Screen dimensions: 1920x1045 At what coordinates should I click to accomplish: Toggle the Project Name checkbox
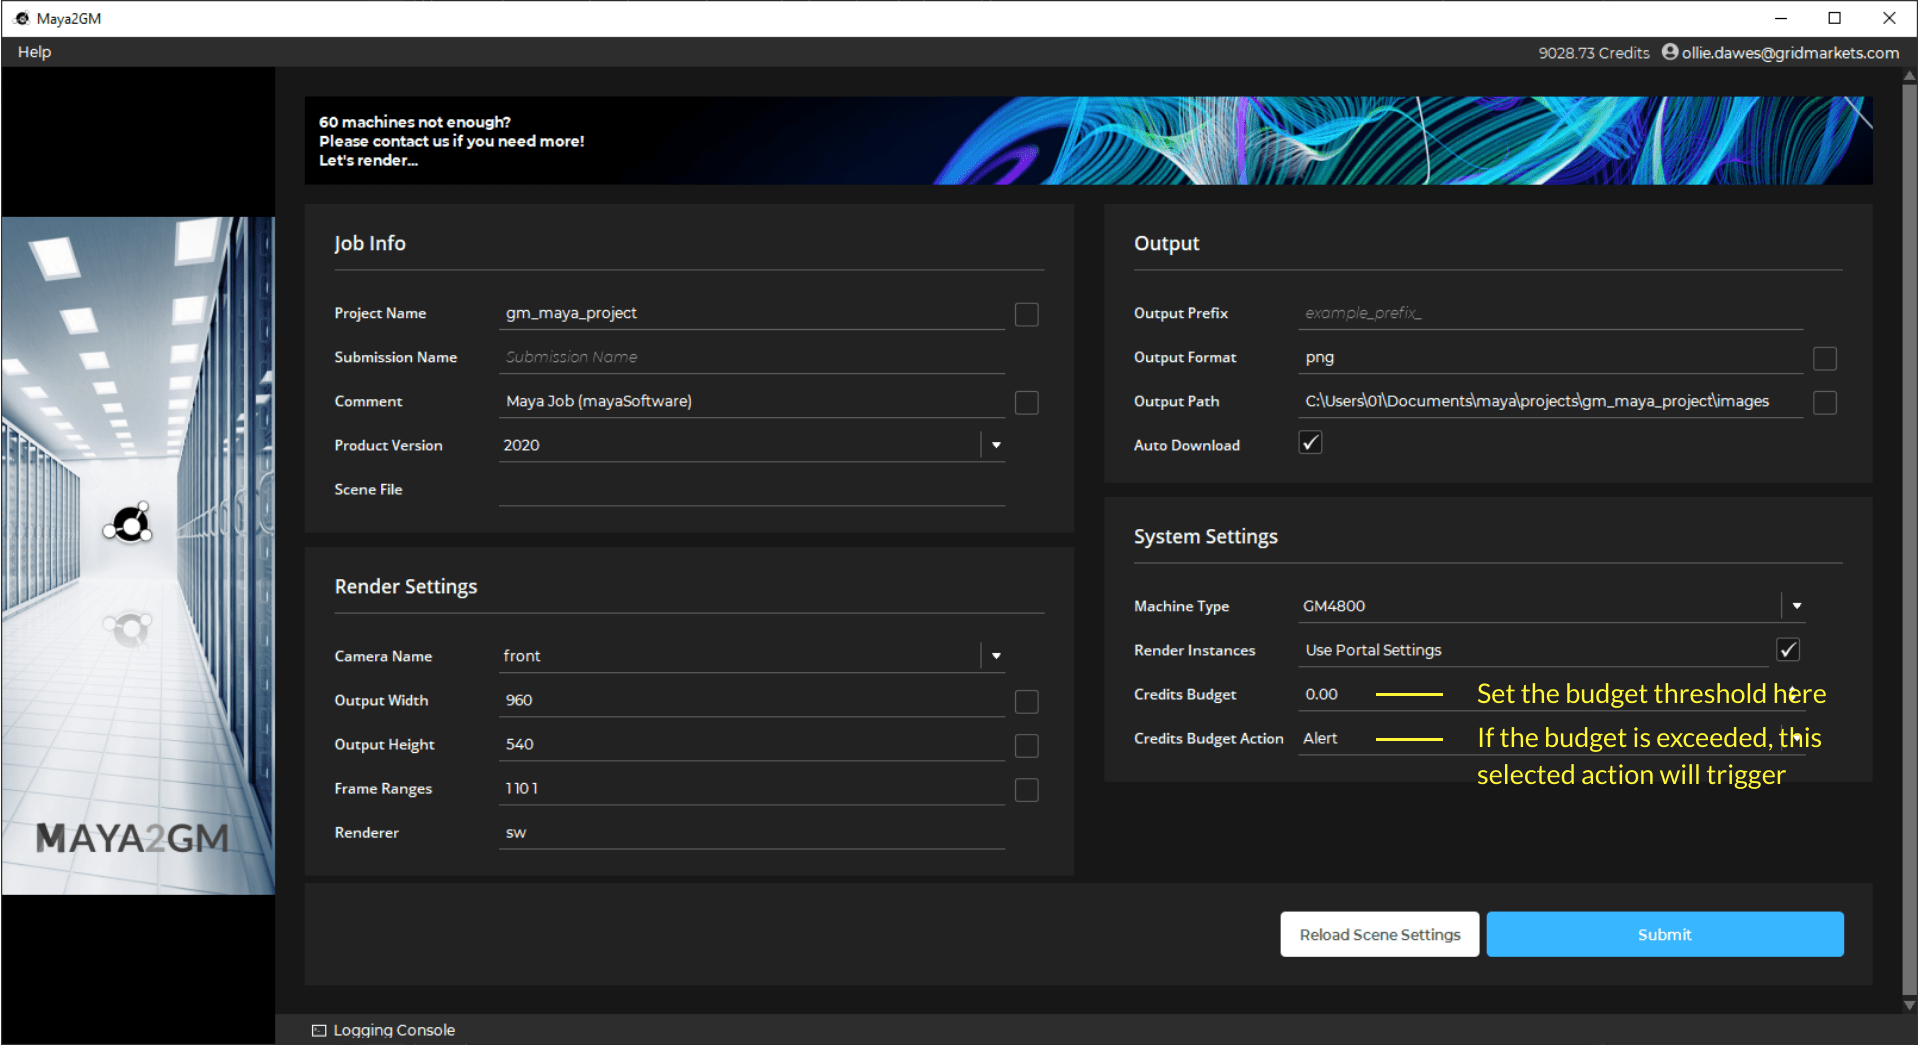coord(1026,314)
